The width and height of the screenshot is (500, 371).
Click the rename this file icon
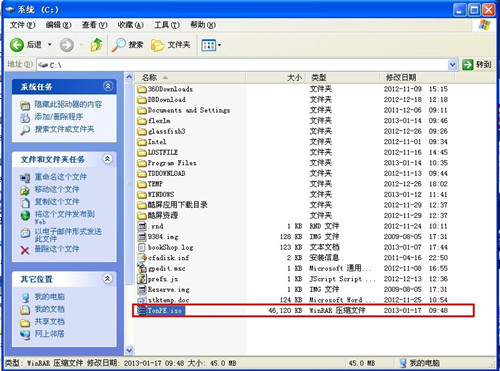25,178
